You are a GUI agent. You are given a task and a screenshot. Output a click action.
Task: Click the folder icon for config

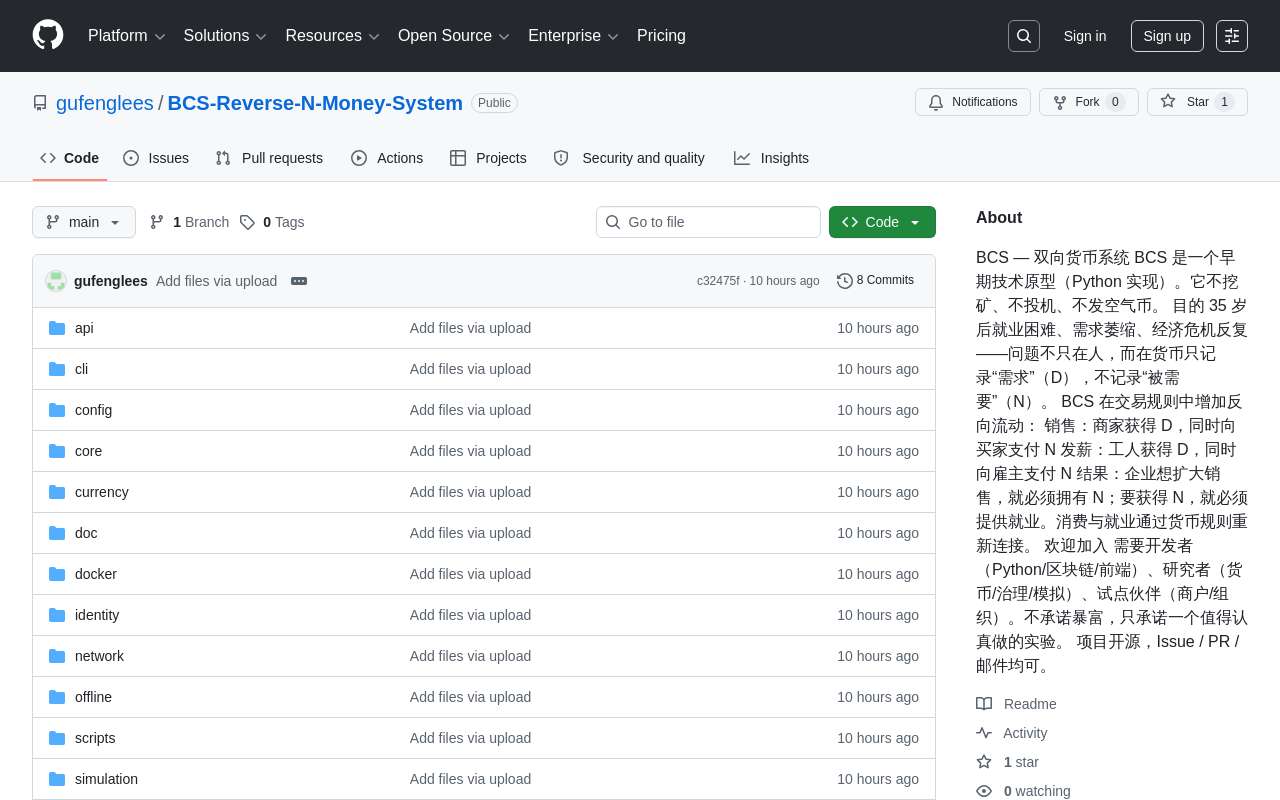[x=57, y=410]
